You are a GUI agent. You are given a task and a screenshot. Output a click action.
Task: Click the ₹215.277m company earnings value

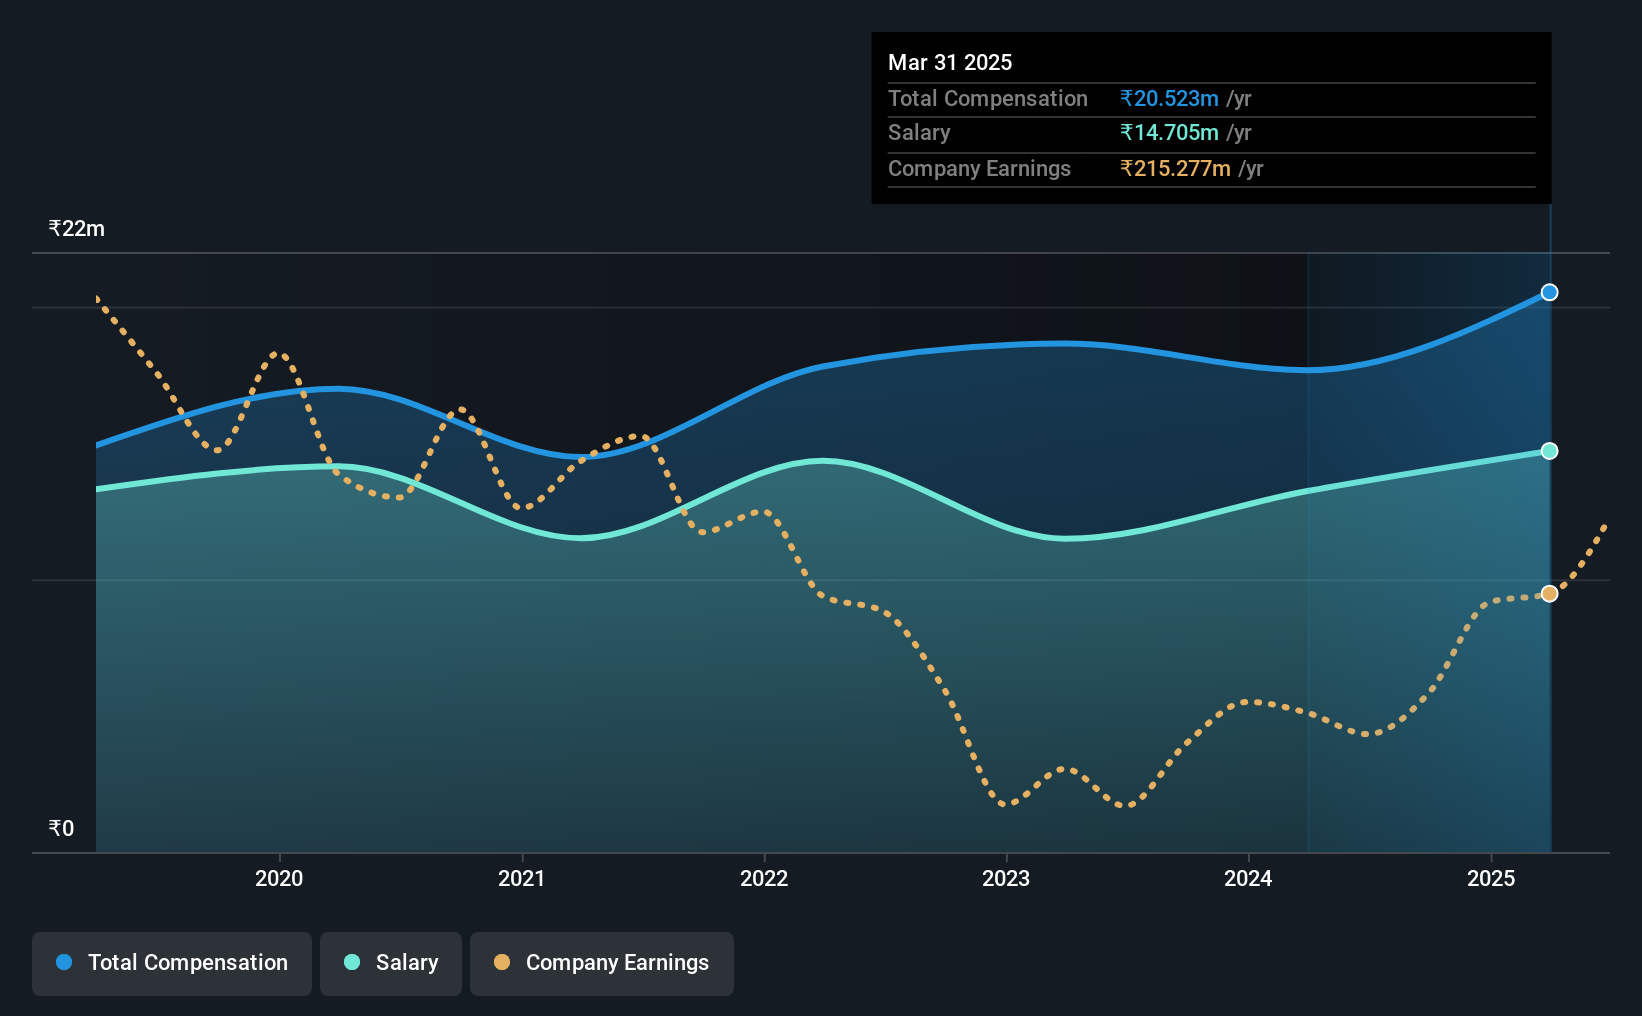(1175, 168)
